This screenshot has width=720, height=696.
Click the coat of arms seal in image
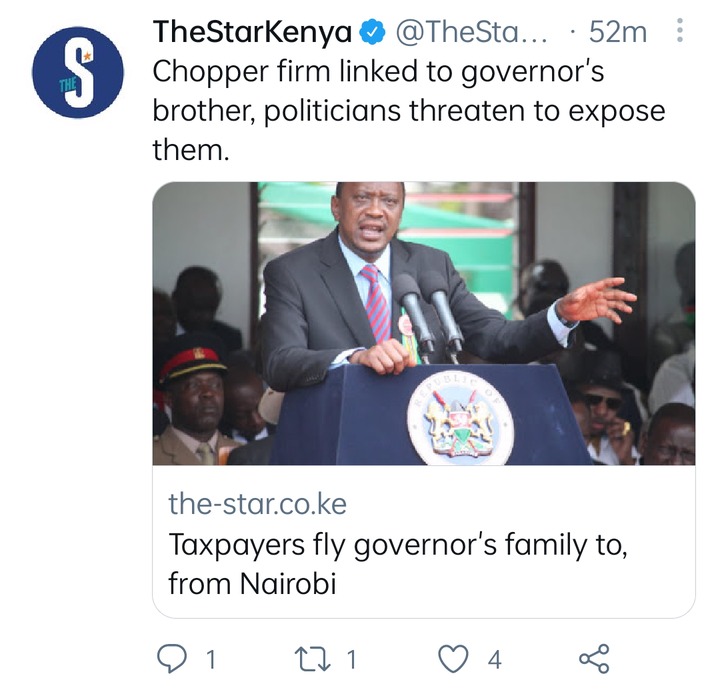pyautogui.click(x=460, y=418)
